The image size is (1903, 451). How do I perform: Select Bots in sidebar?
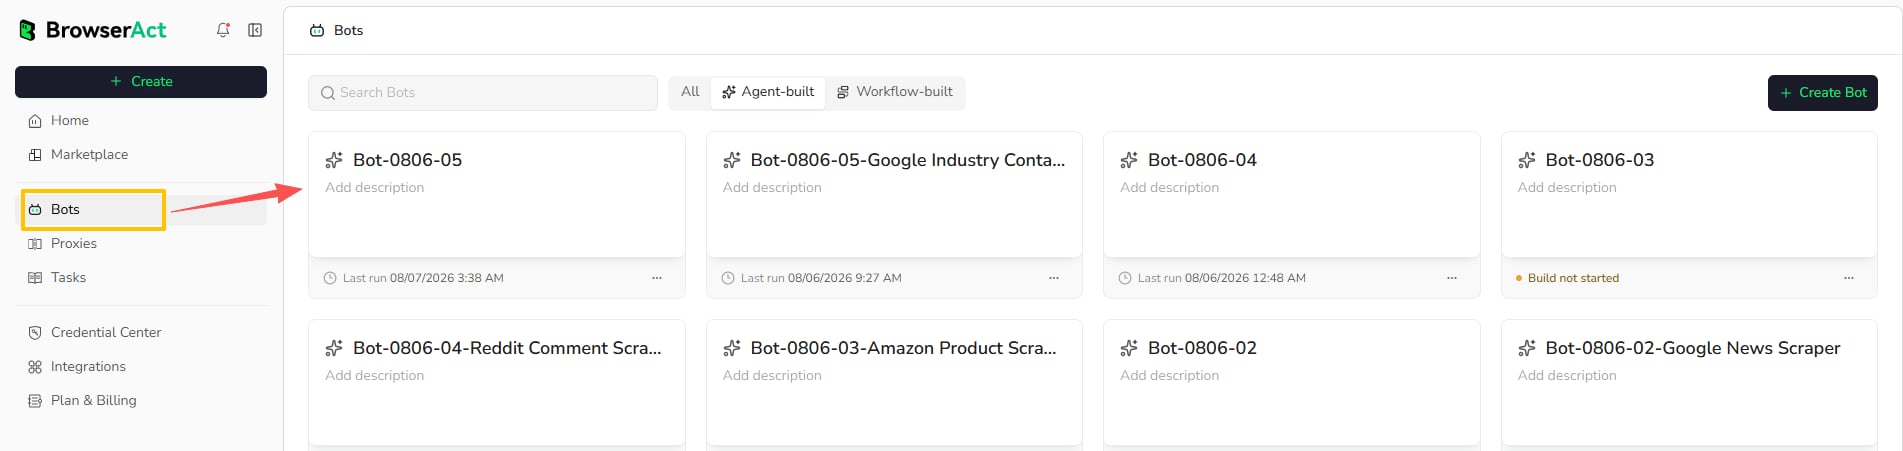pos(141,209)
